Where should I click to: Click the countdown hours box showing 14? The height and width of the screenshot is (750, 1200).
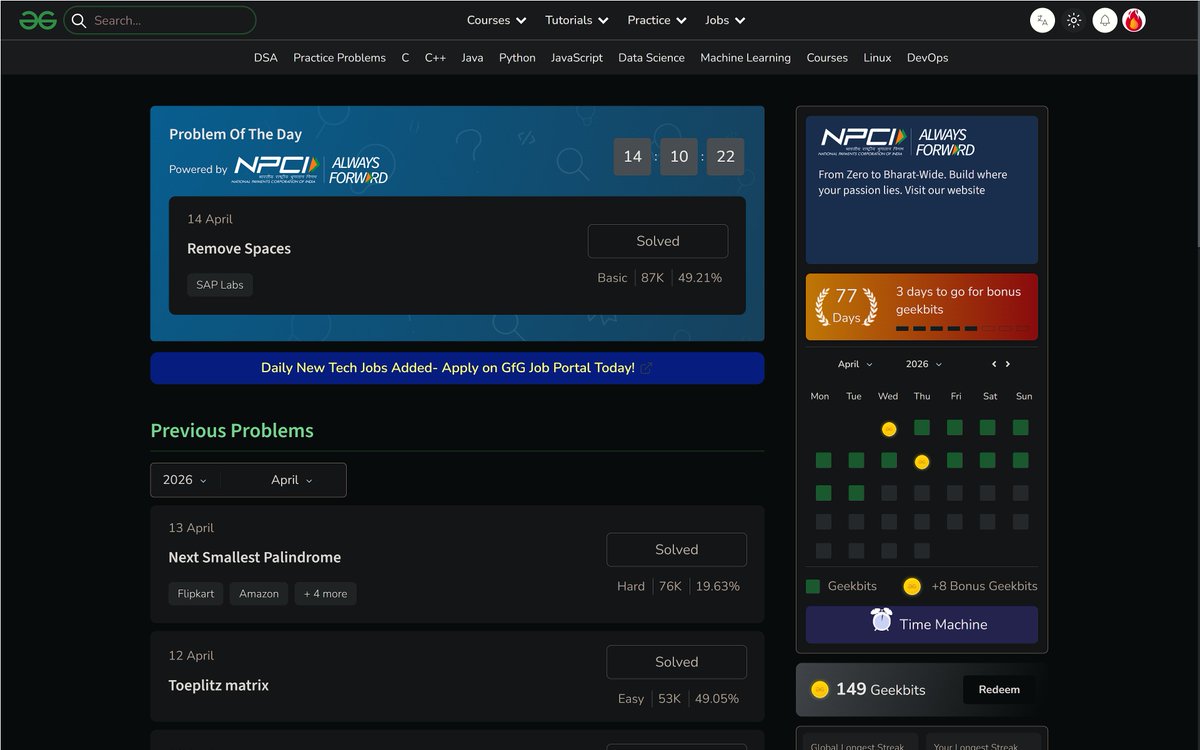tap(632, 156)
